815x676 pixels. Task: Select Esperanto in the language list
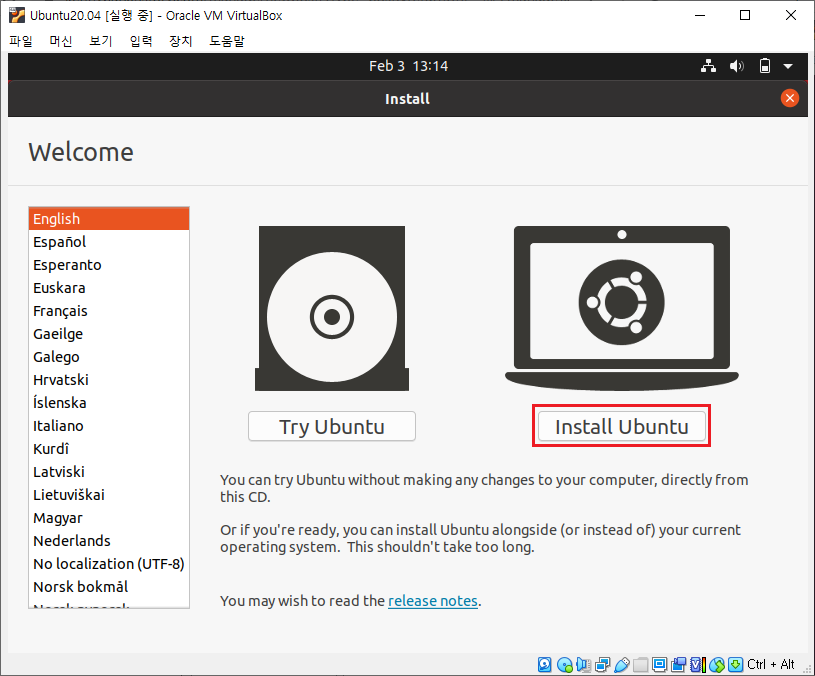coord(109,265)
